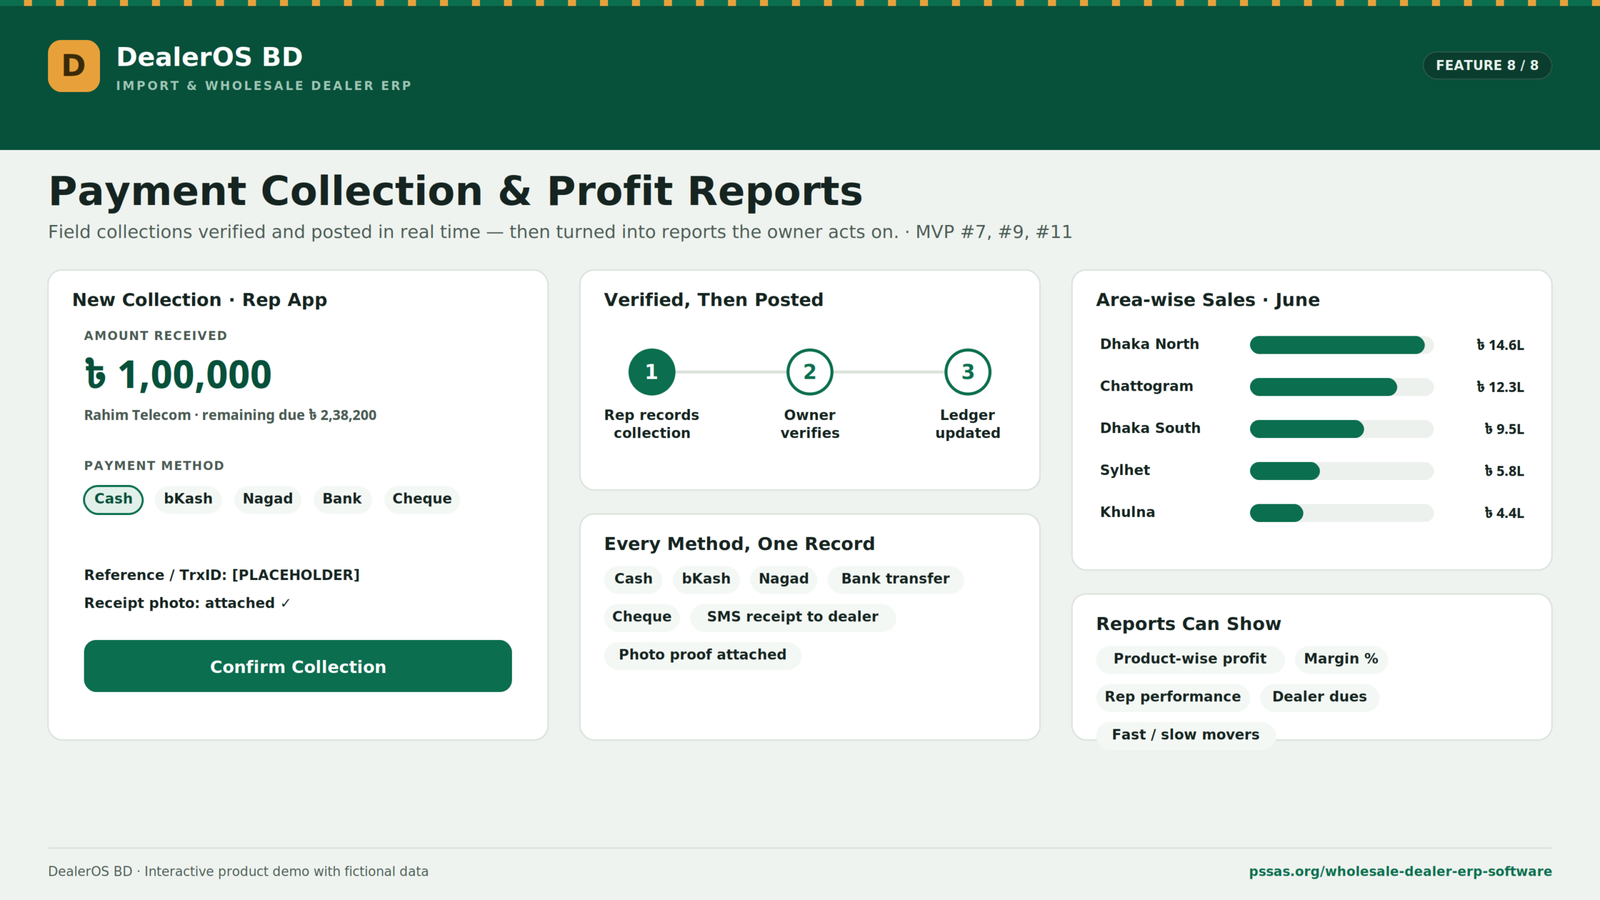Click the ৳ 5.8L value for Sylhet

(1504, 471)
